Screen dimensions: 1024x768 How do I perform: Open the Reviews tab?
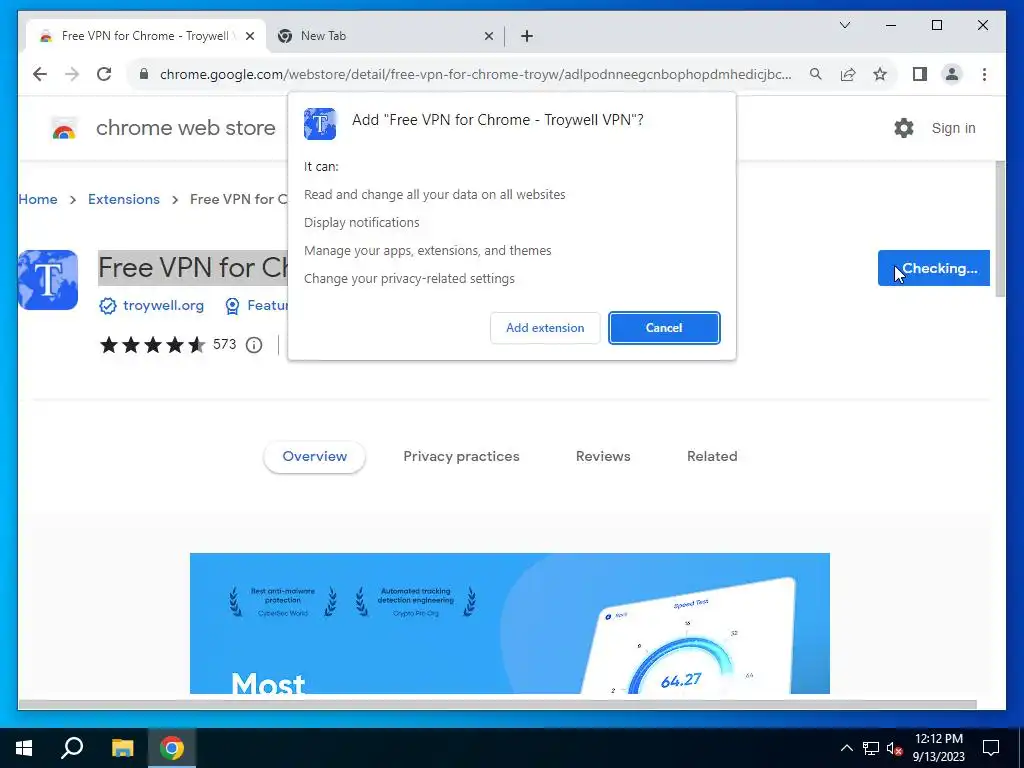[x=603, y=456]
